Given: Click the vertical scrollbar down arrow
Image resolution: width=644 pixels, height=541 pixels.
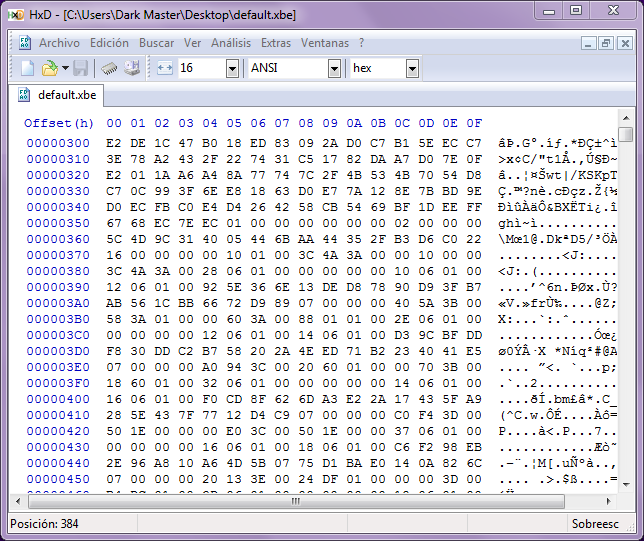Looking at the screenshot, I should point(626,485).
